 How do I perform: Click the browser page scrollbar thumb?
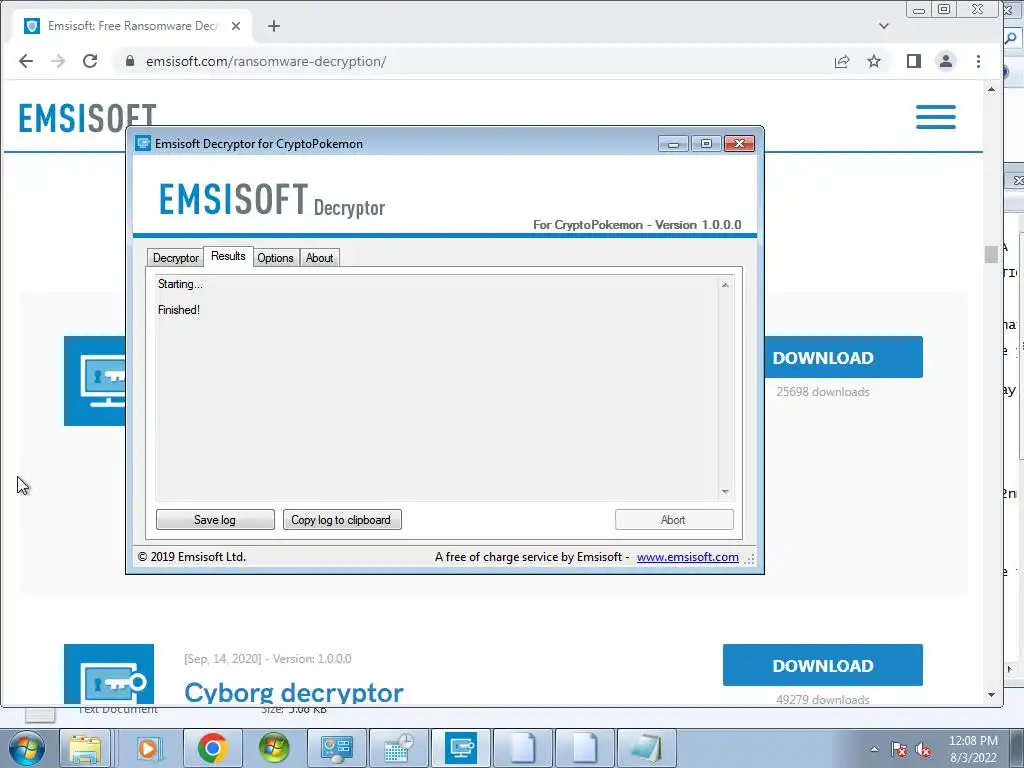point(991,254)
